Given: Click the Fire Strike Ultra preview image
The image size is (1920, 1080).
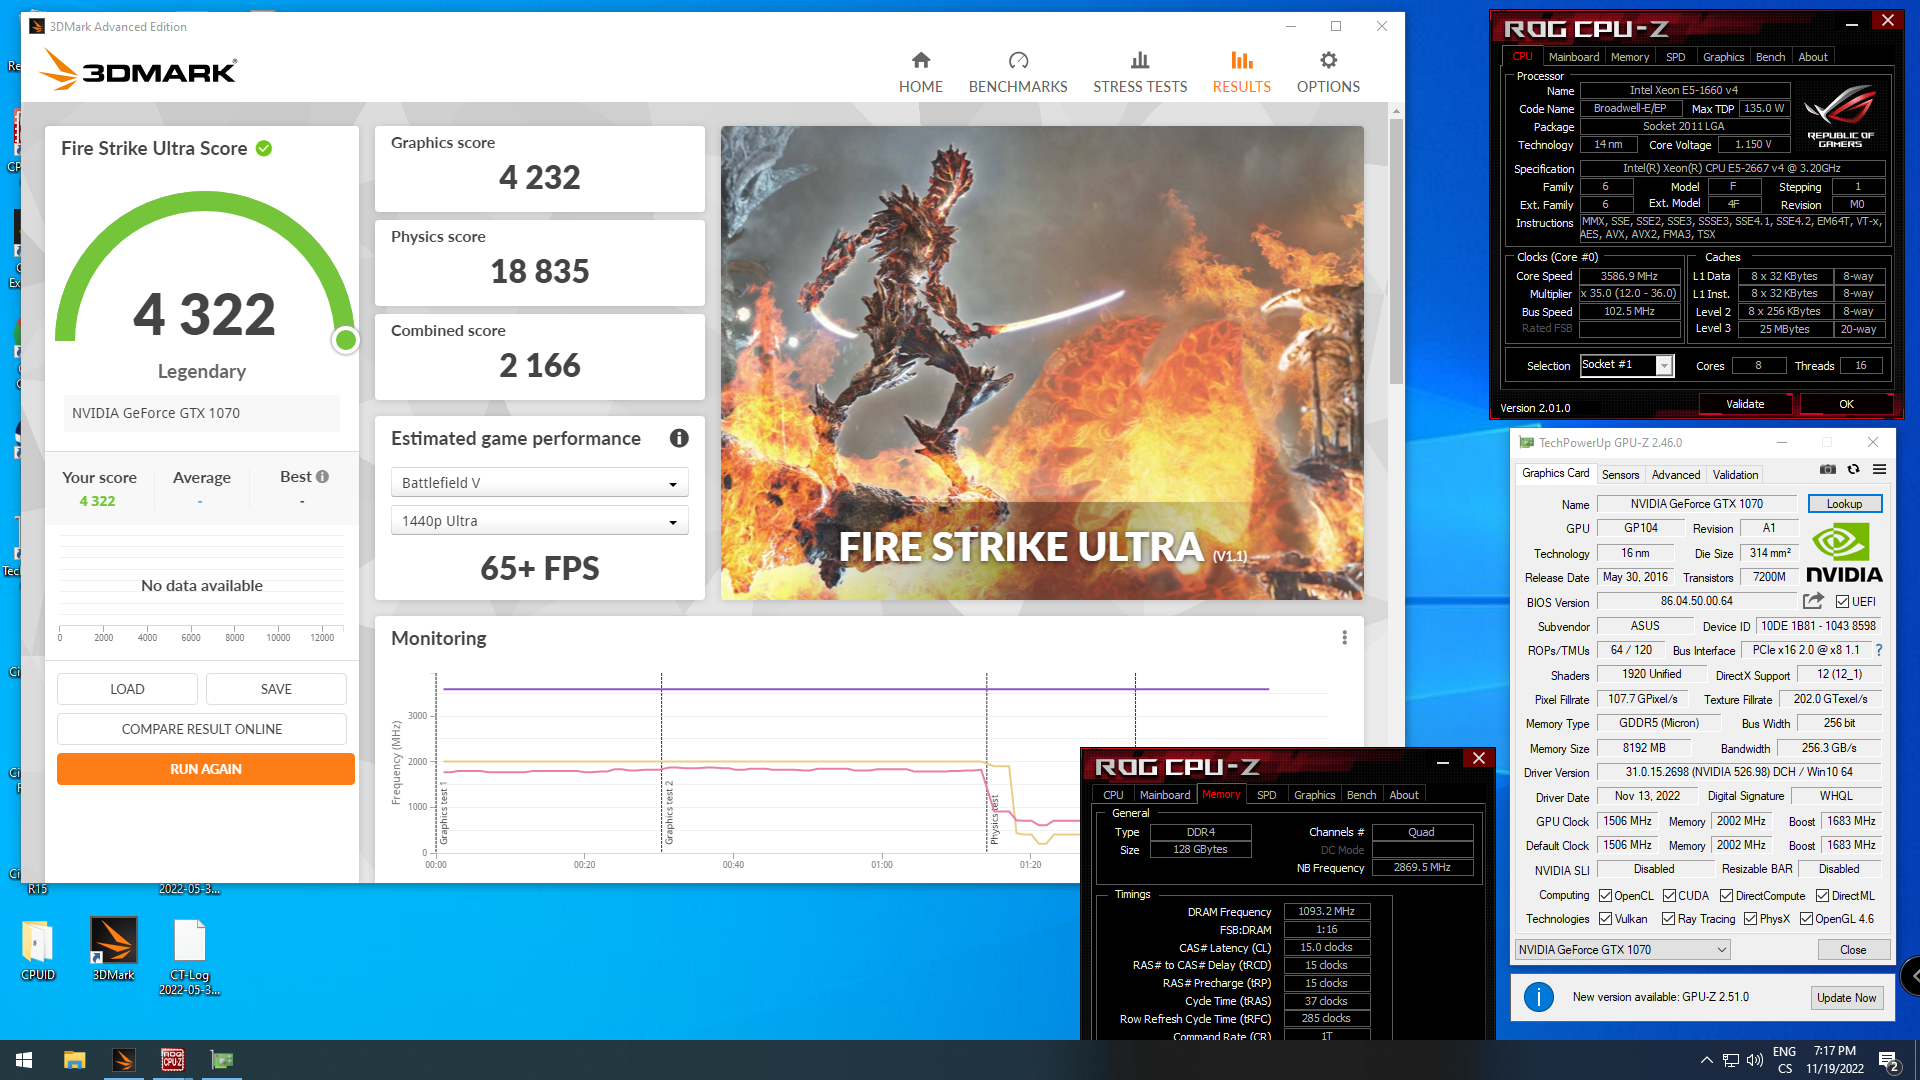Looking at the screenshot, I should (x=1042, y=363).
